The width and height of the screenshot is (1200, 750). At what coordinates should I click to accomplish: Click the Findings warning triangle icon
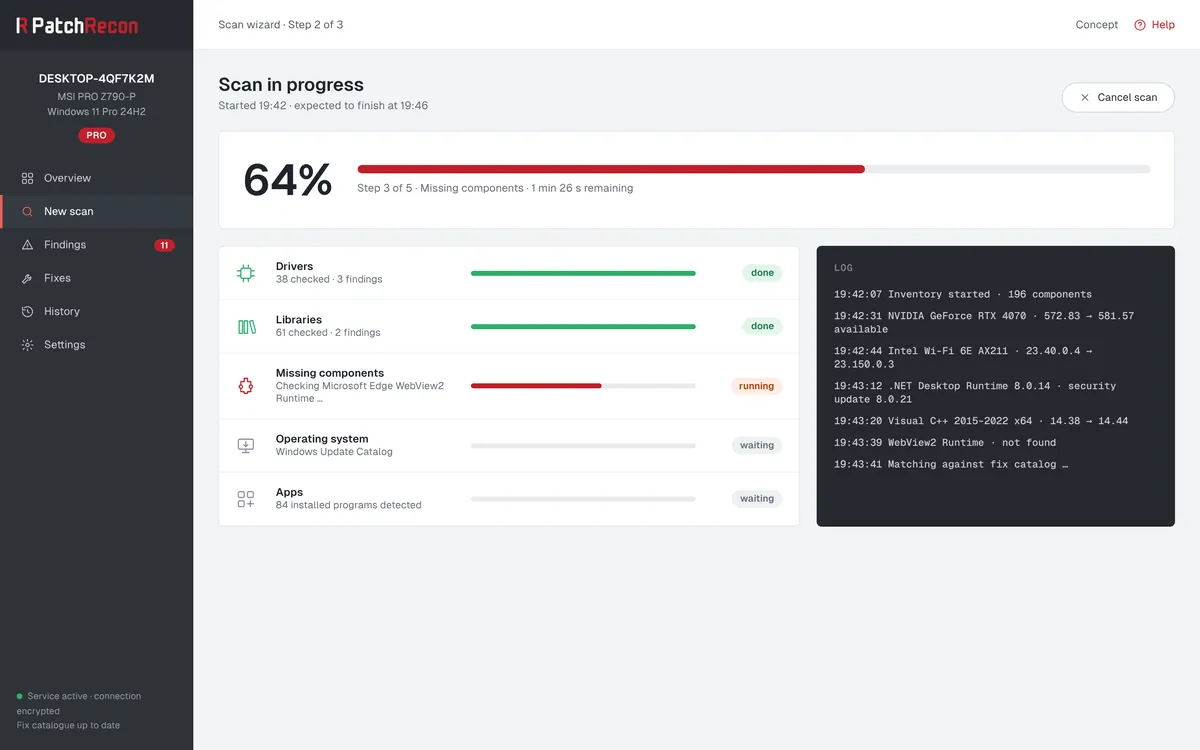pos(27,245)
